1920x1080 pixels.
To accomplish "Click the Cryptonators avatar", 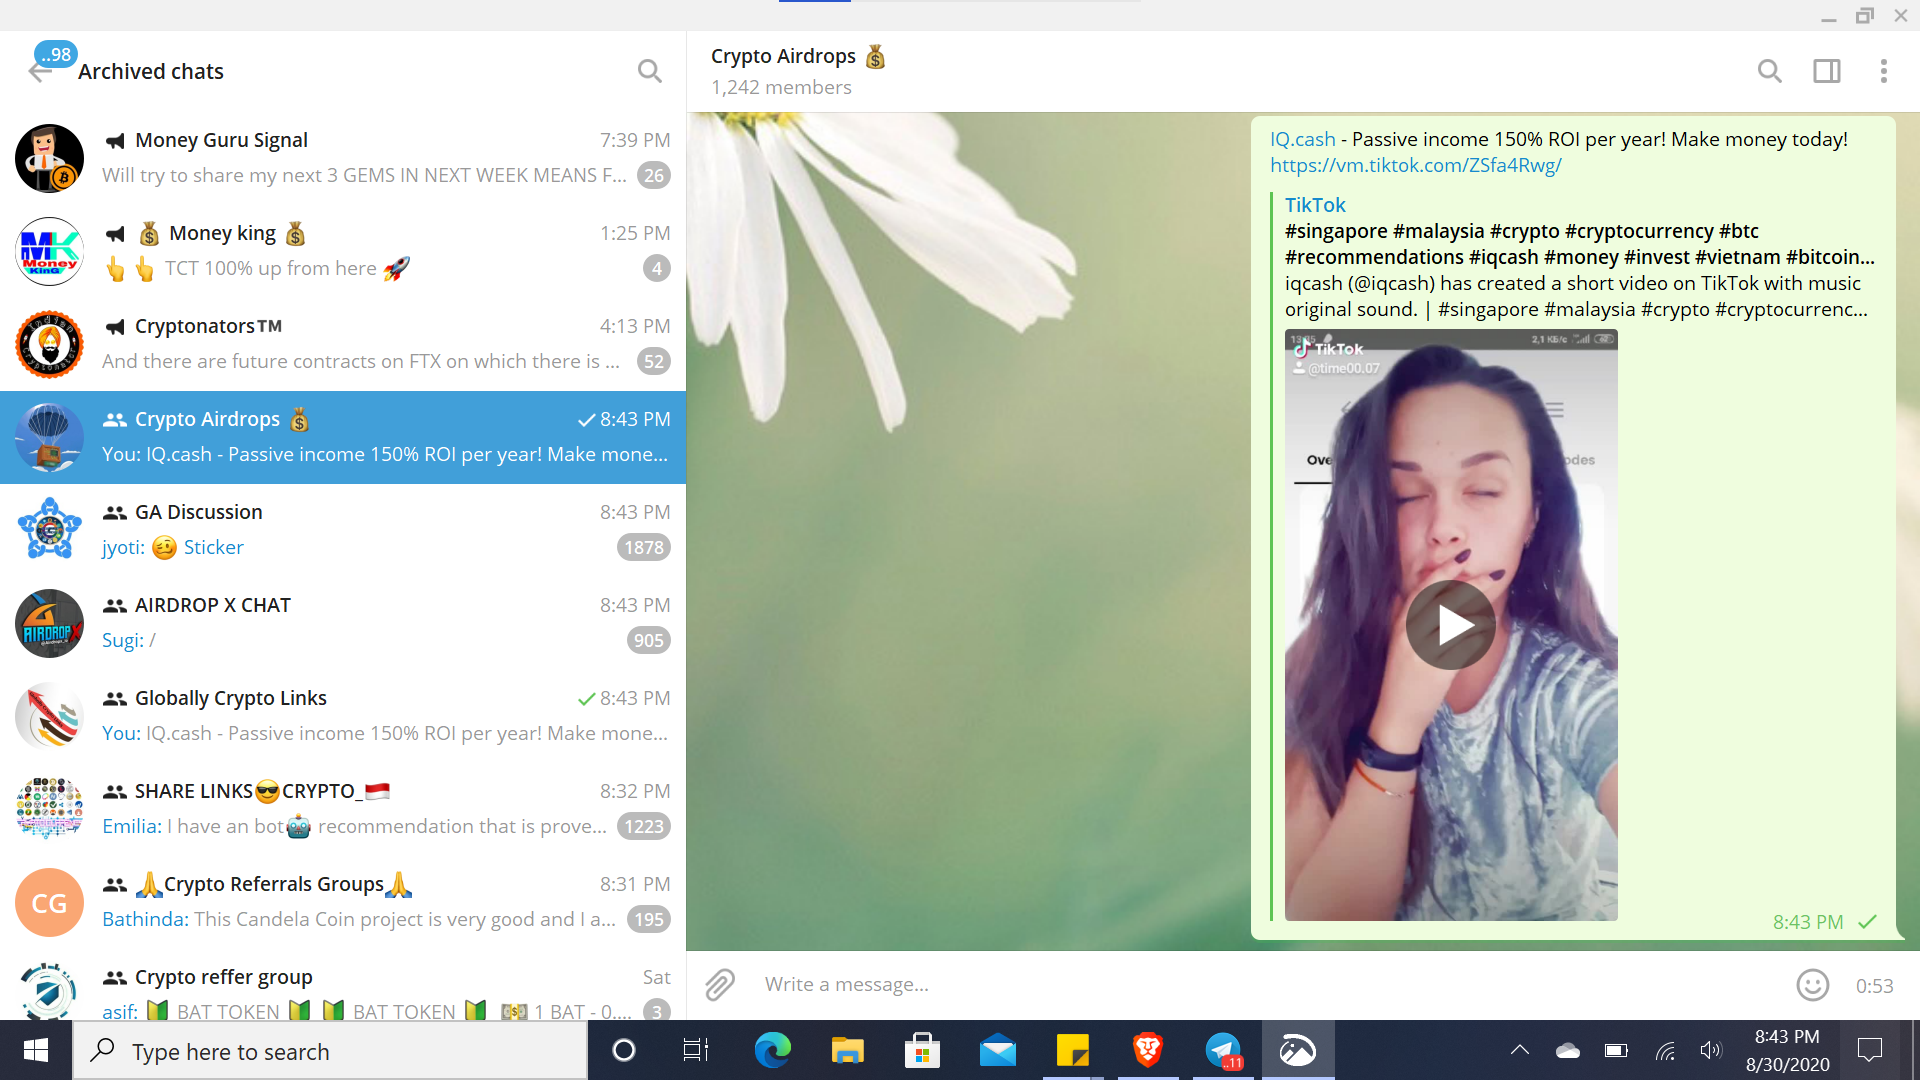I will 49,344.
